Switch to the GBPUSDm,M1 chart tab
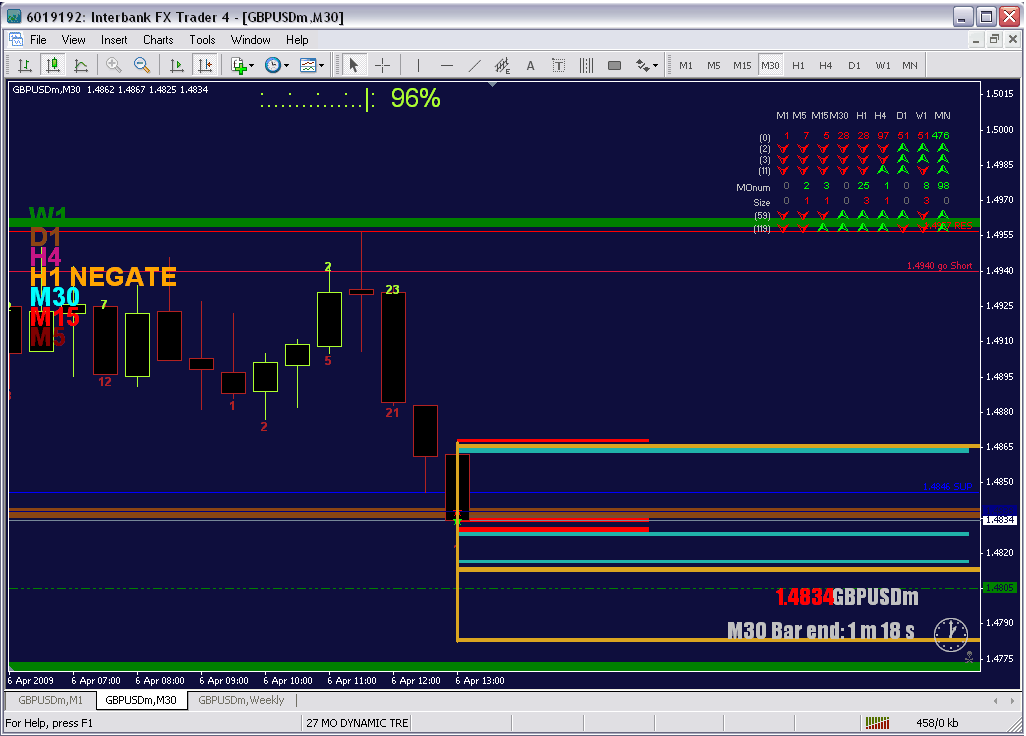 pyautogui.click(x=50, y=700)
